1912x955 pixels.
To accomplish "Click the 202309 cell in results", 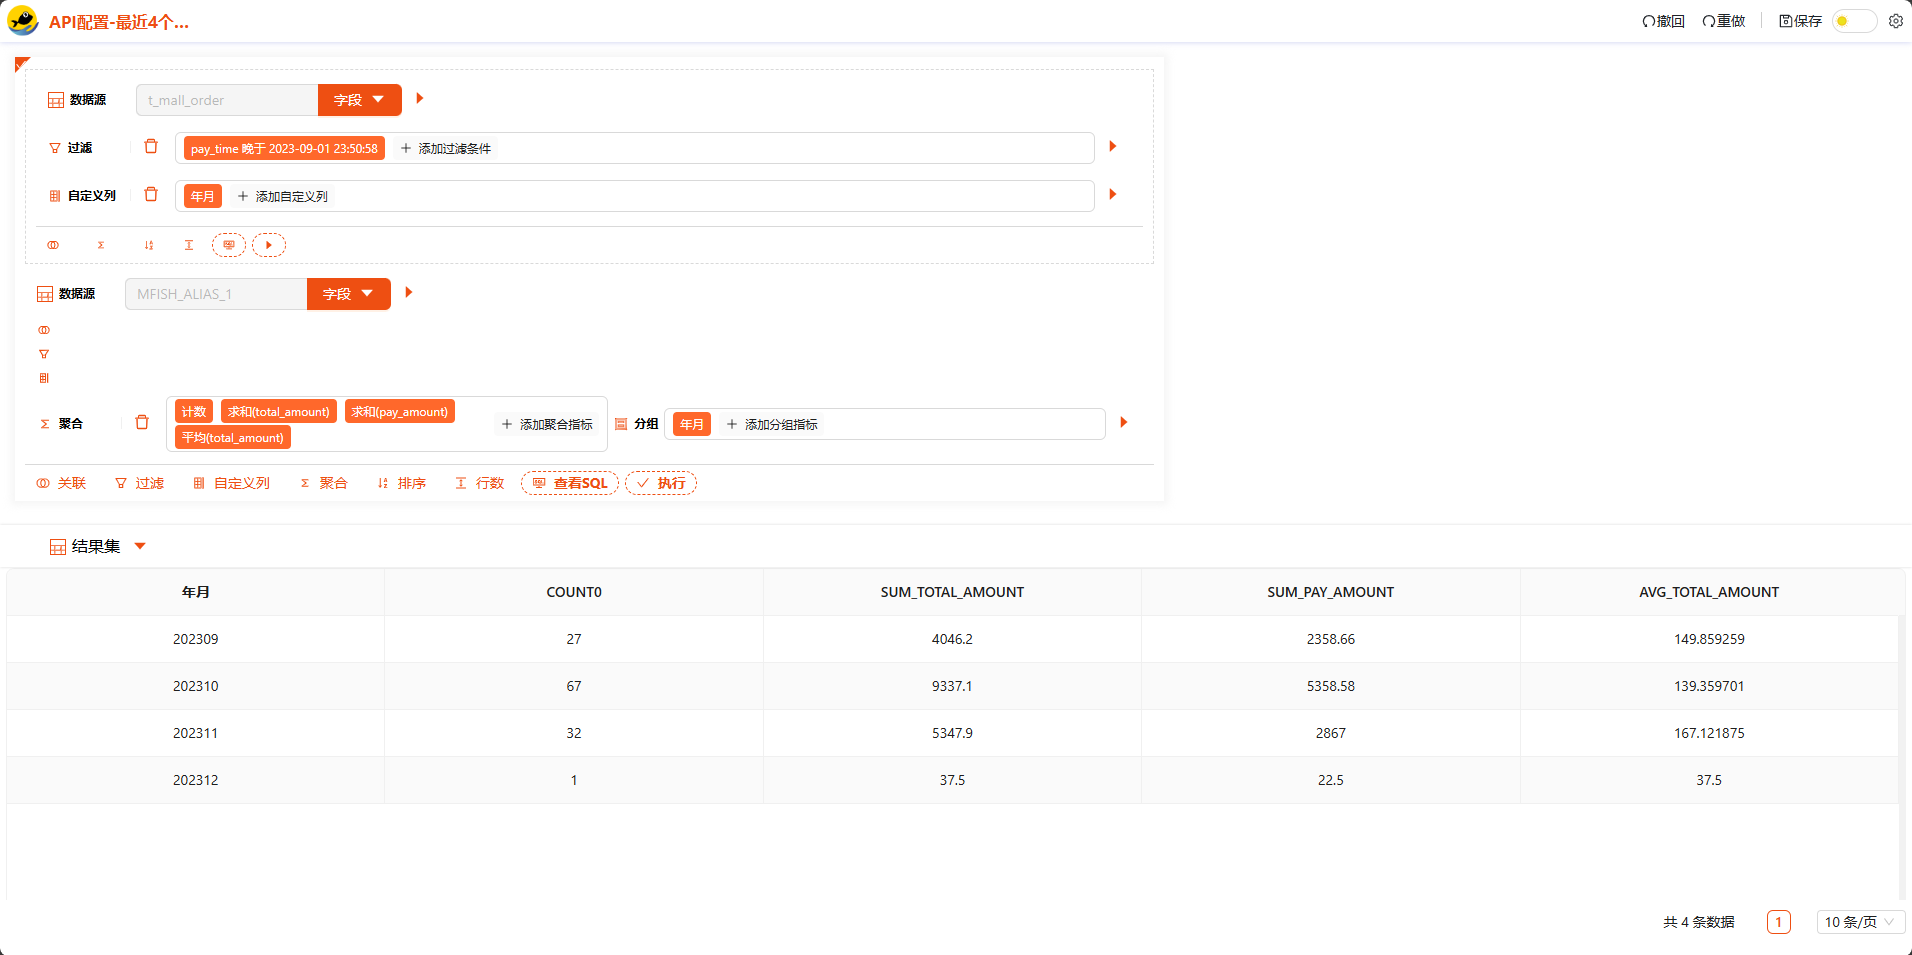I will click(196, 639).
